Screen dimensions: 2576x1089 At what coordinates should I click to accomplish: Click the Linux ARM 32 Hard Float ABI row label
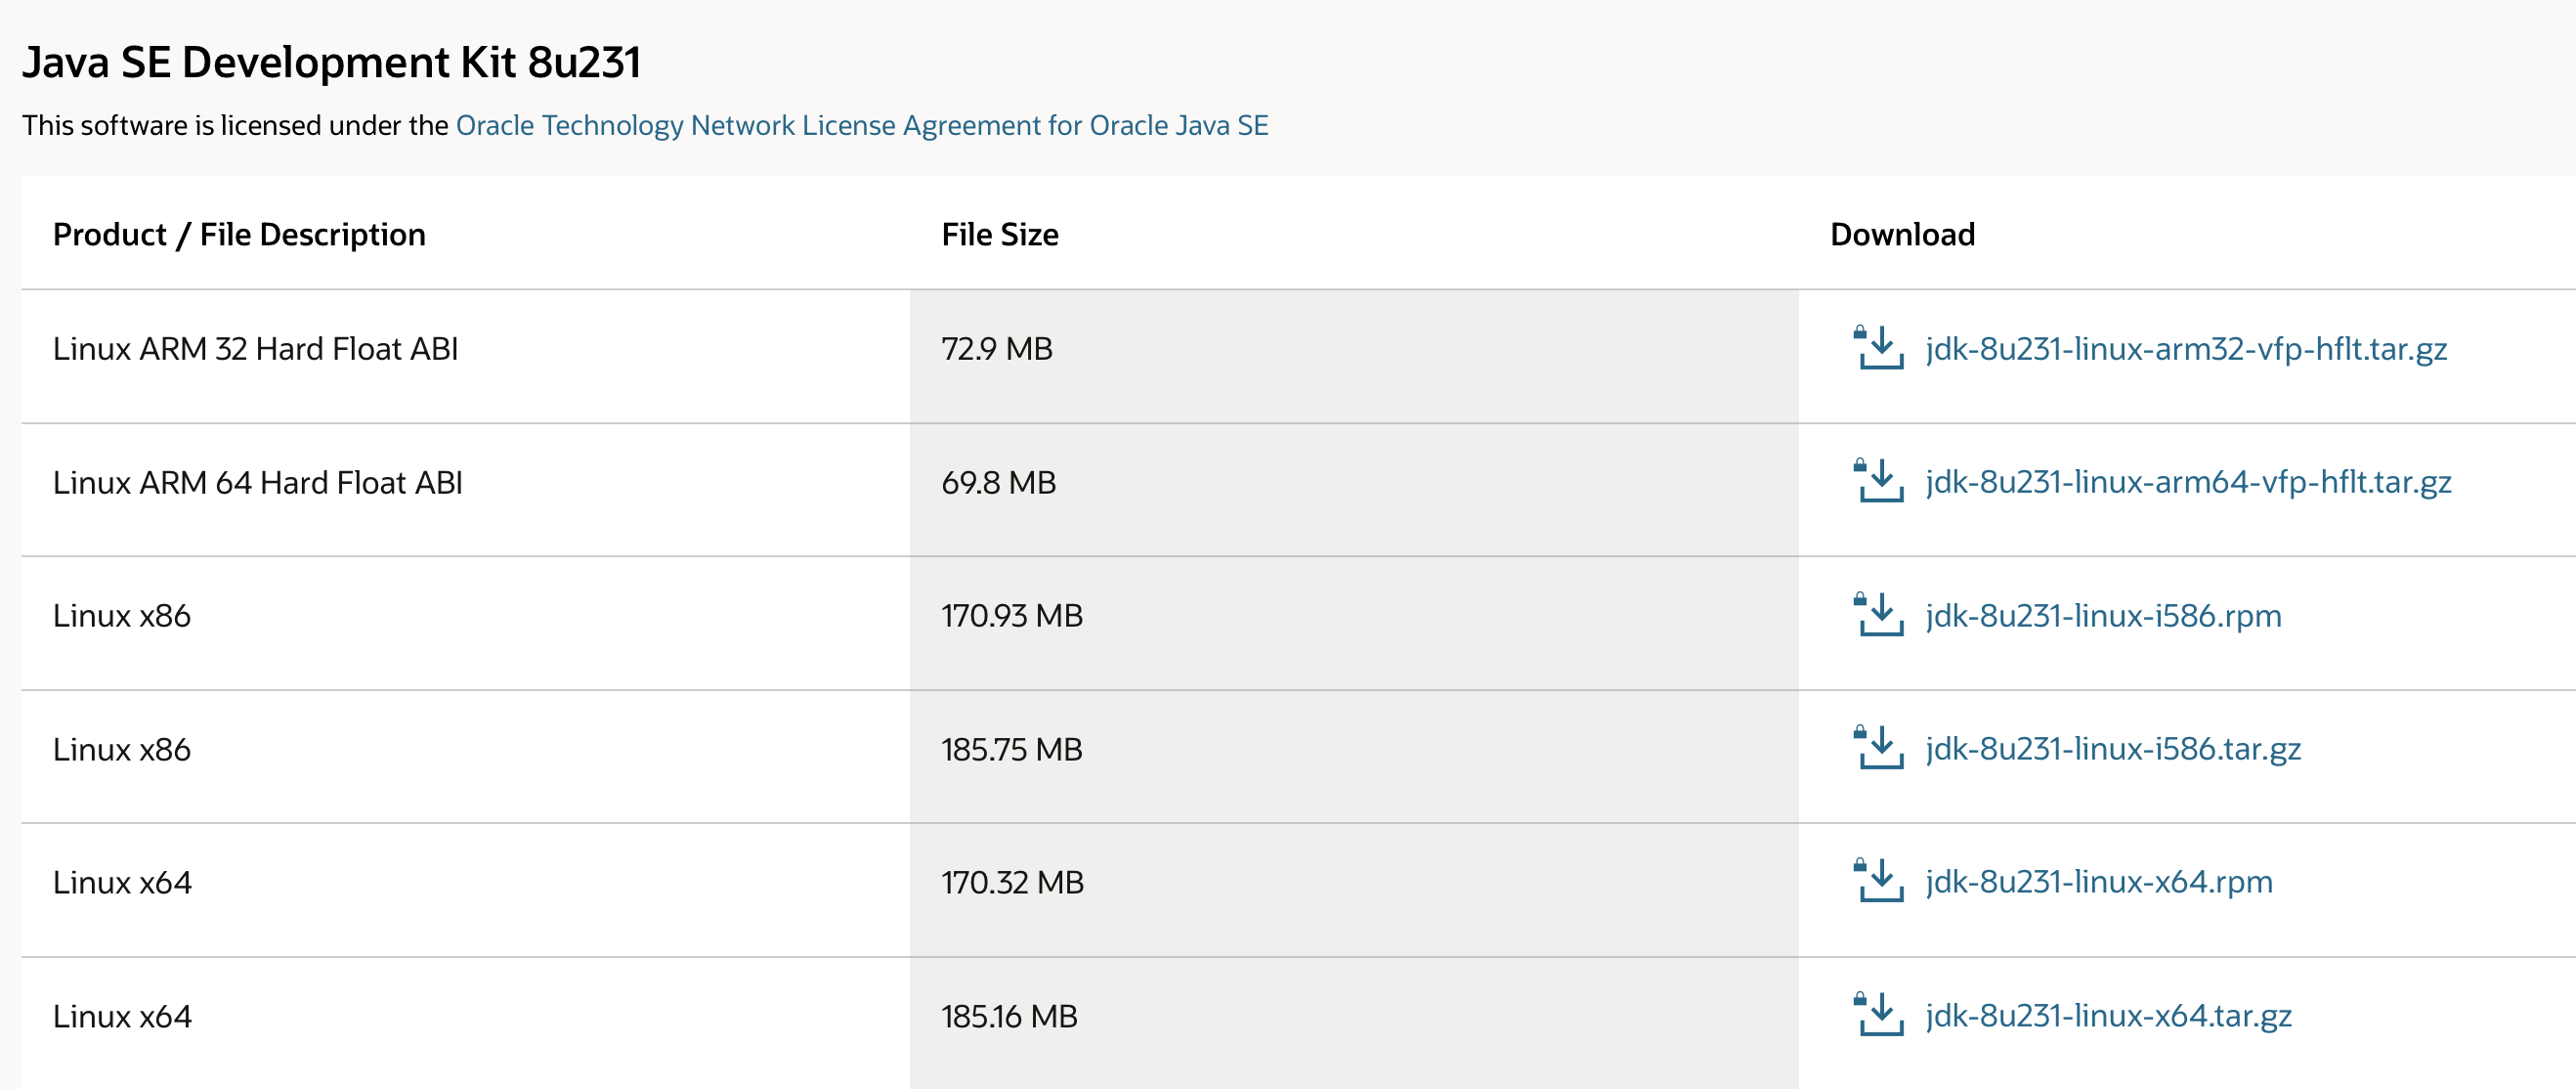255,349
